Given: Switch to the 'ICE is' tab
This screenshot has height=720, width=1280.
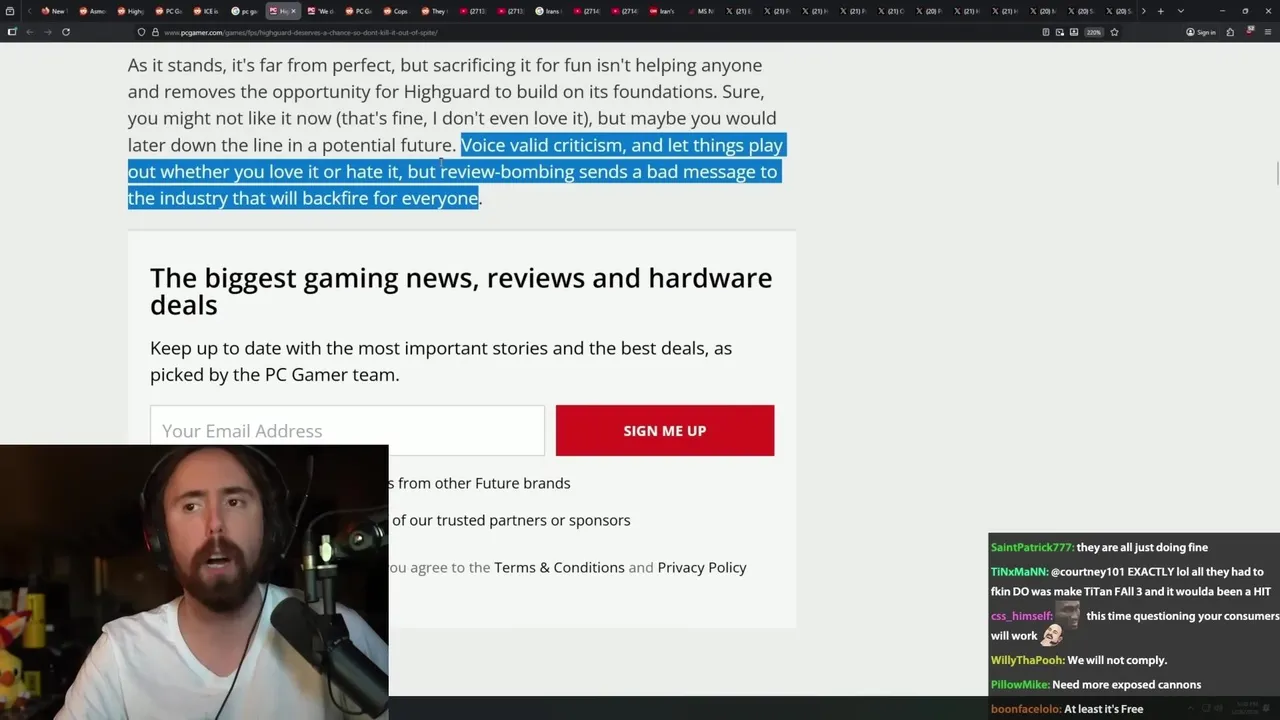Looking at the screenshot, I should pyautogui.click(x=206, y=11).
